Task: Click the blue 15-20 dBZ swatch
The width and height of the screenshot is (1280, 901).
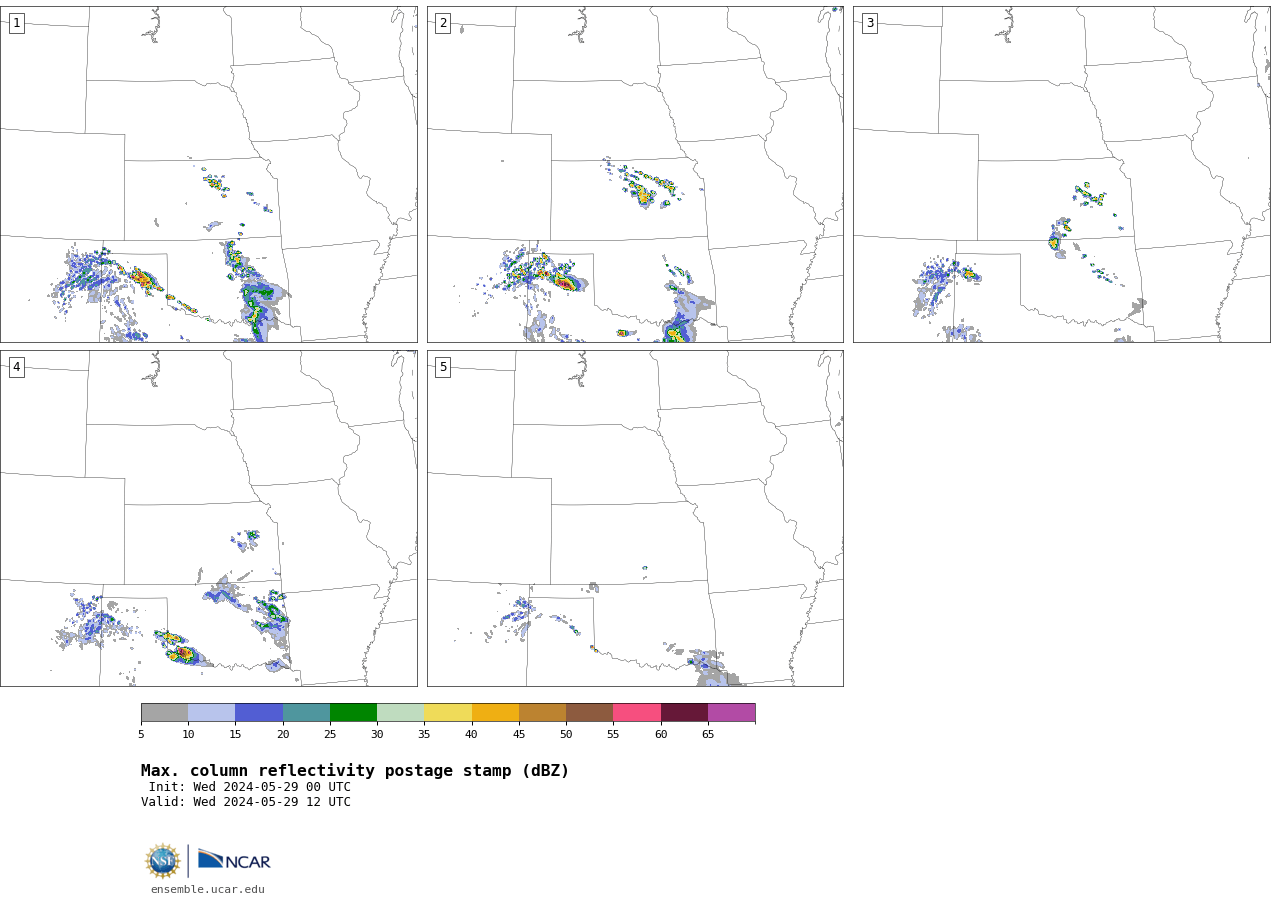Action: (259, 712)
